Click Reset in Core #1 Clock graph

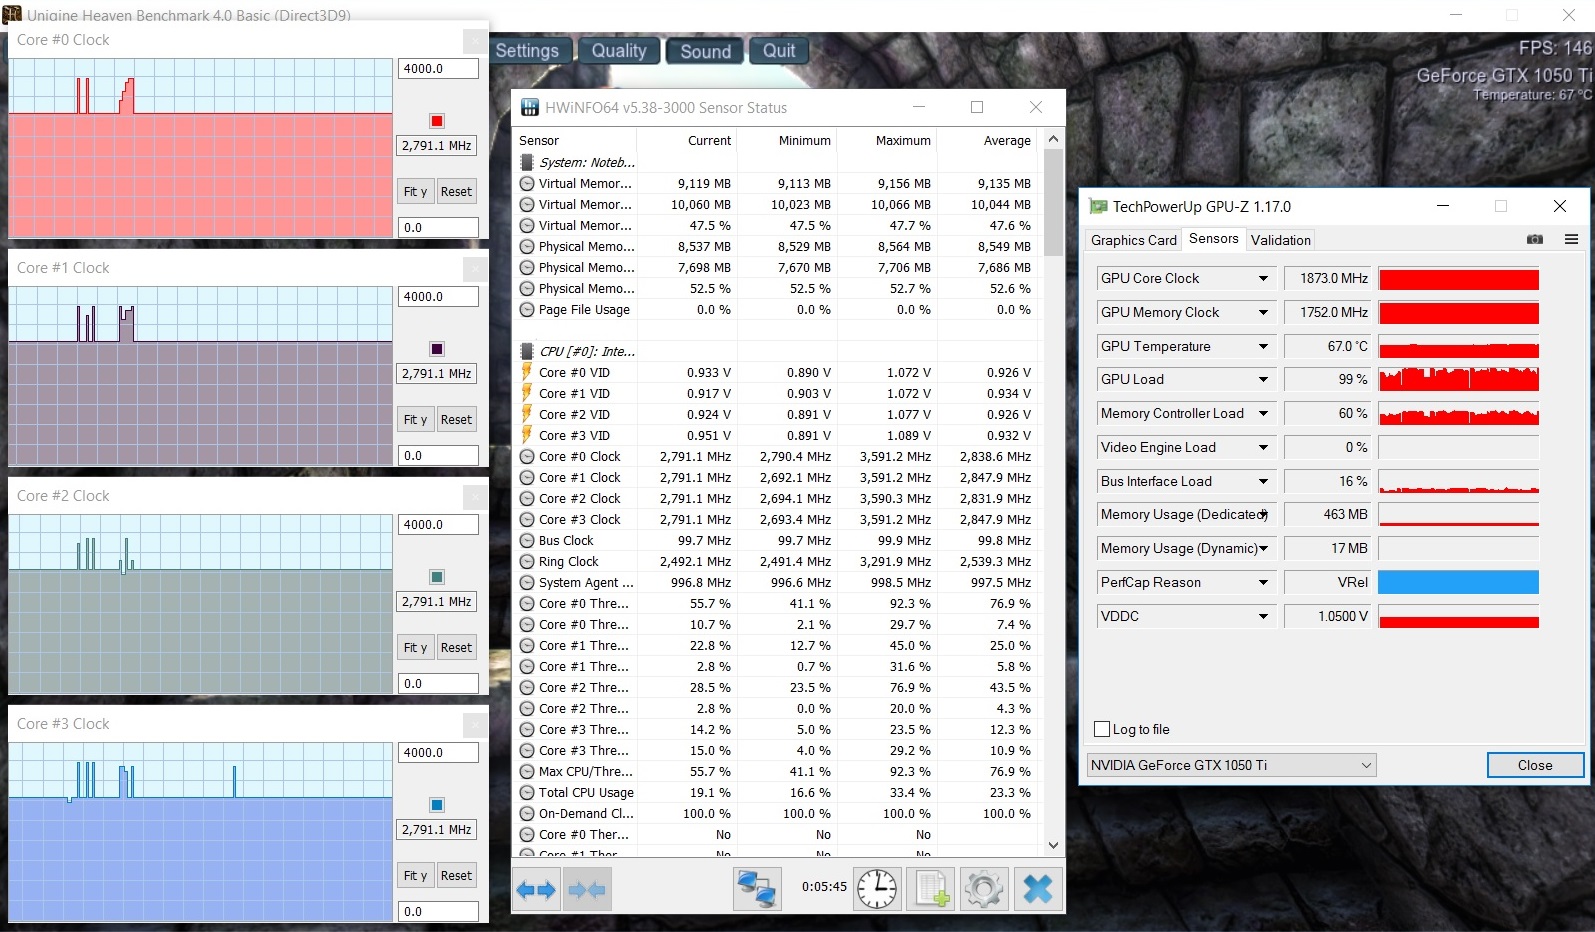(x=456, y=420)
